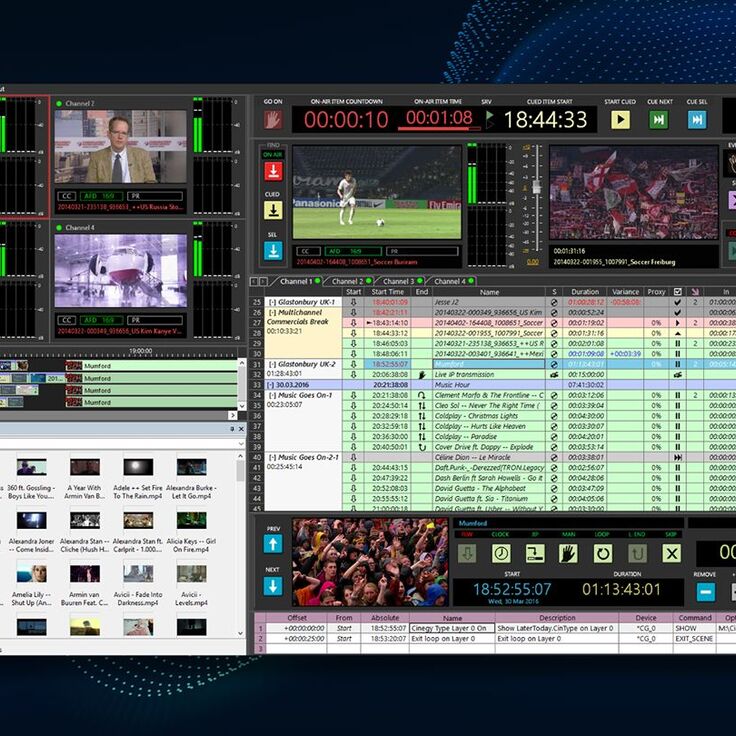Viewport: 736px width, 736px height.
Task: Collapse the Music Goes On-2-1 block
Action: [272, 457]
